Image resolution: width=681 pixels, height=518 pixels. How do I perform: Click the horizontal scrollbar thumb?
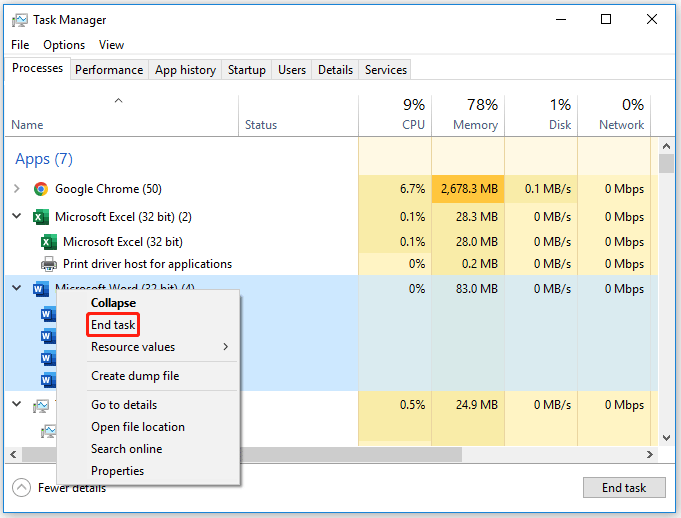242,455
